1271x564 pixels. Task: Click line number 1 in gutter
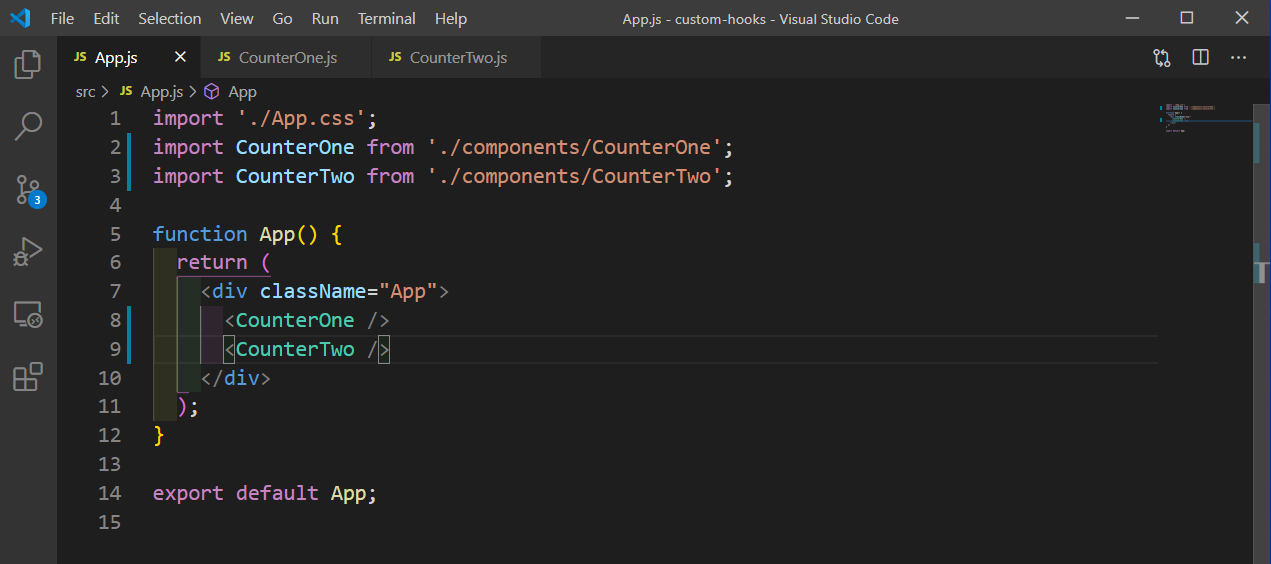[x=115, y=118]
